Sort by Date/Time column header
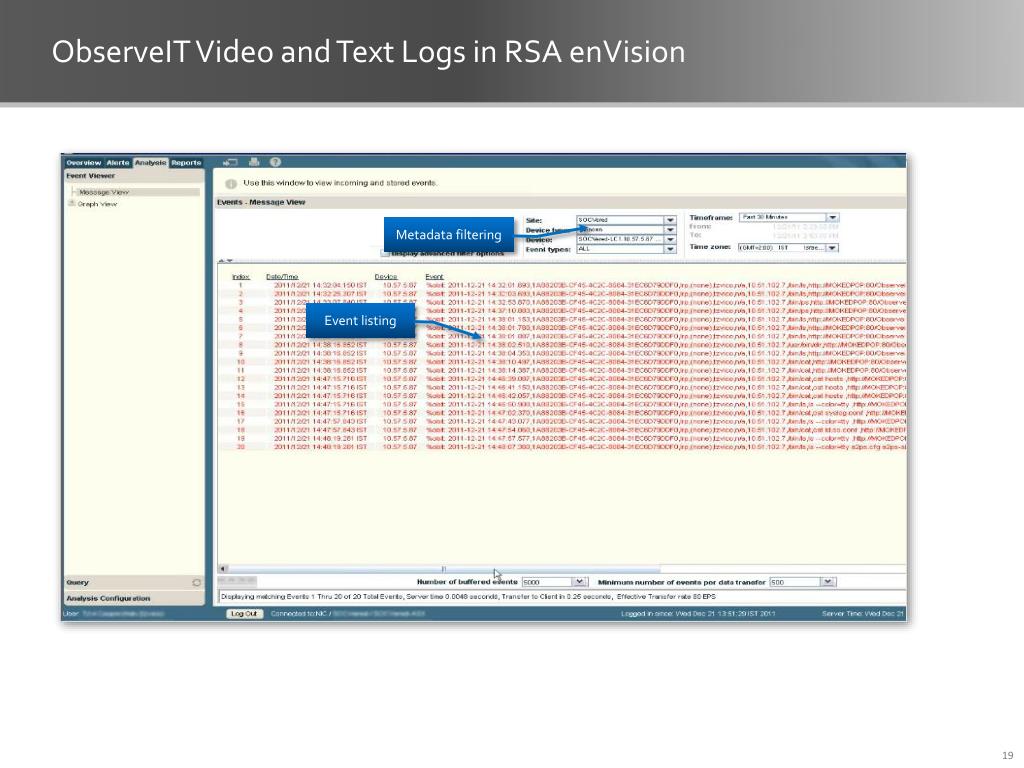1024x768 pixels. point(282,277)
